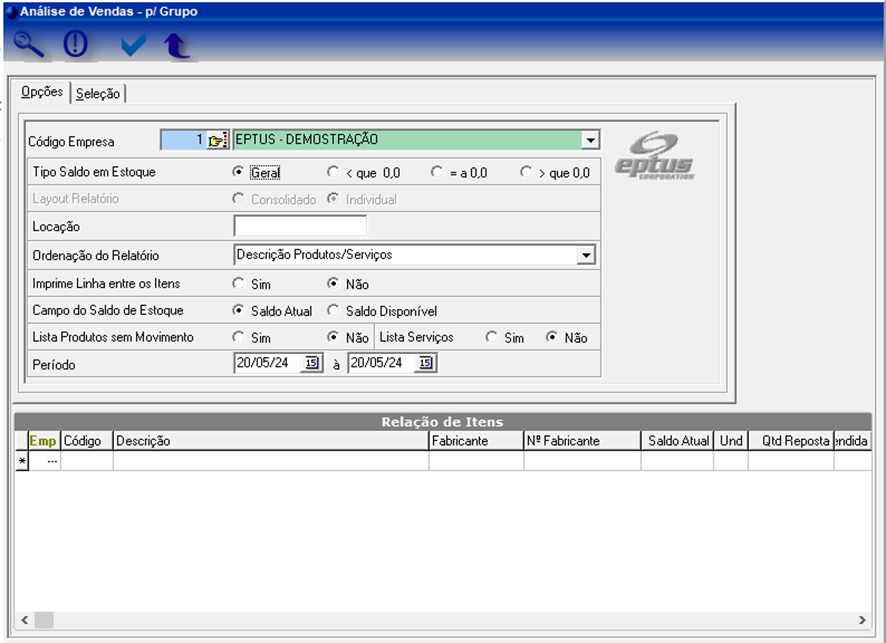This screenshot has height=643, width=886.
Task: Click the magnifying glass search icon
Action: click(31, 45)
